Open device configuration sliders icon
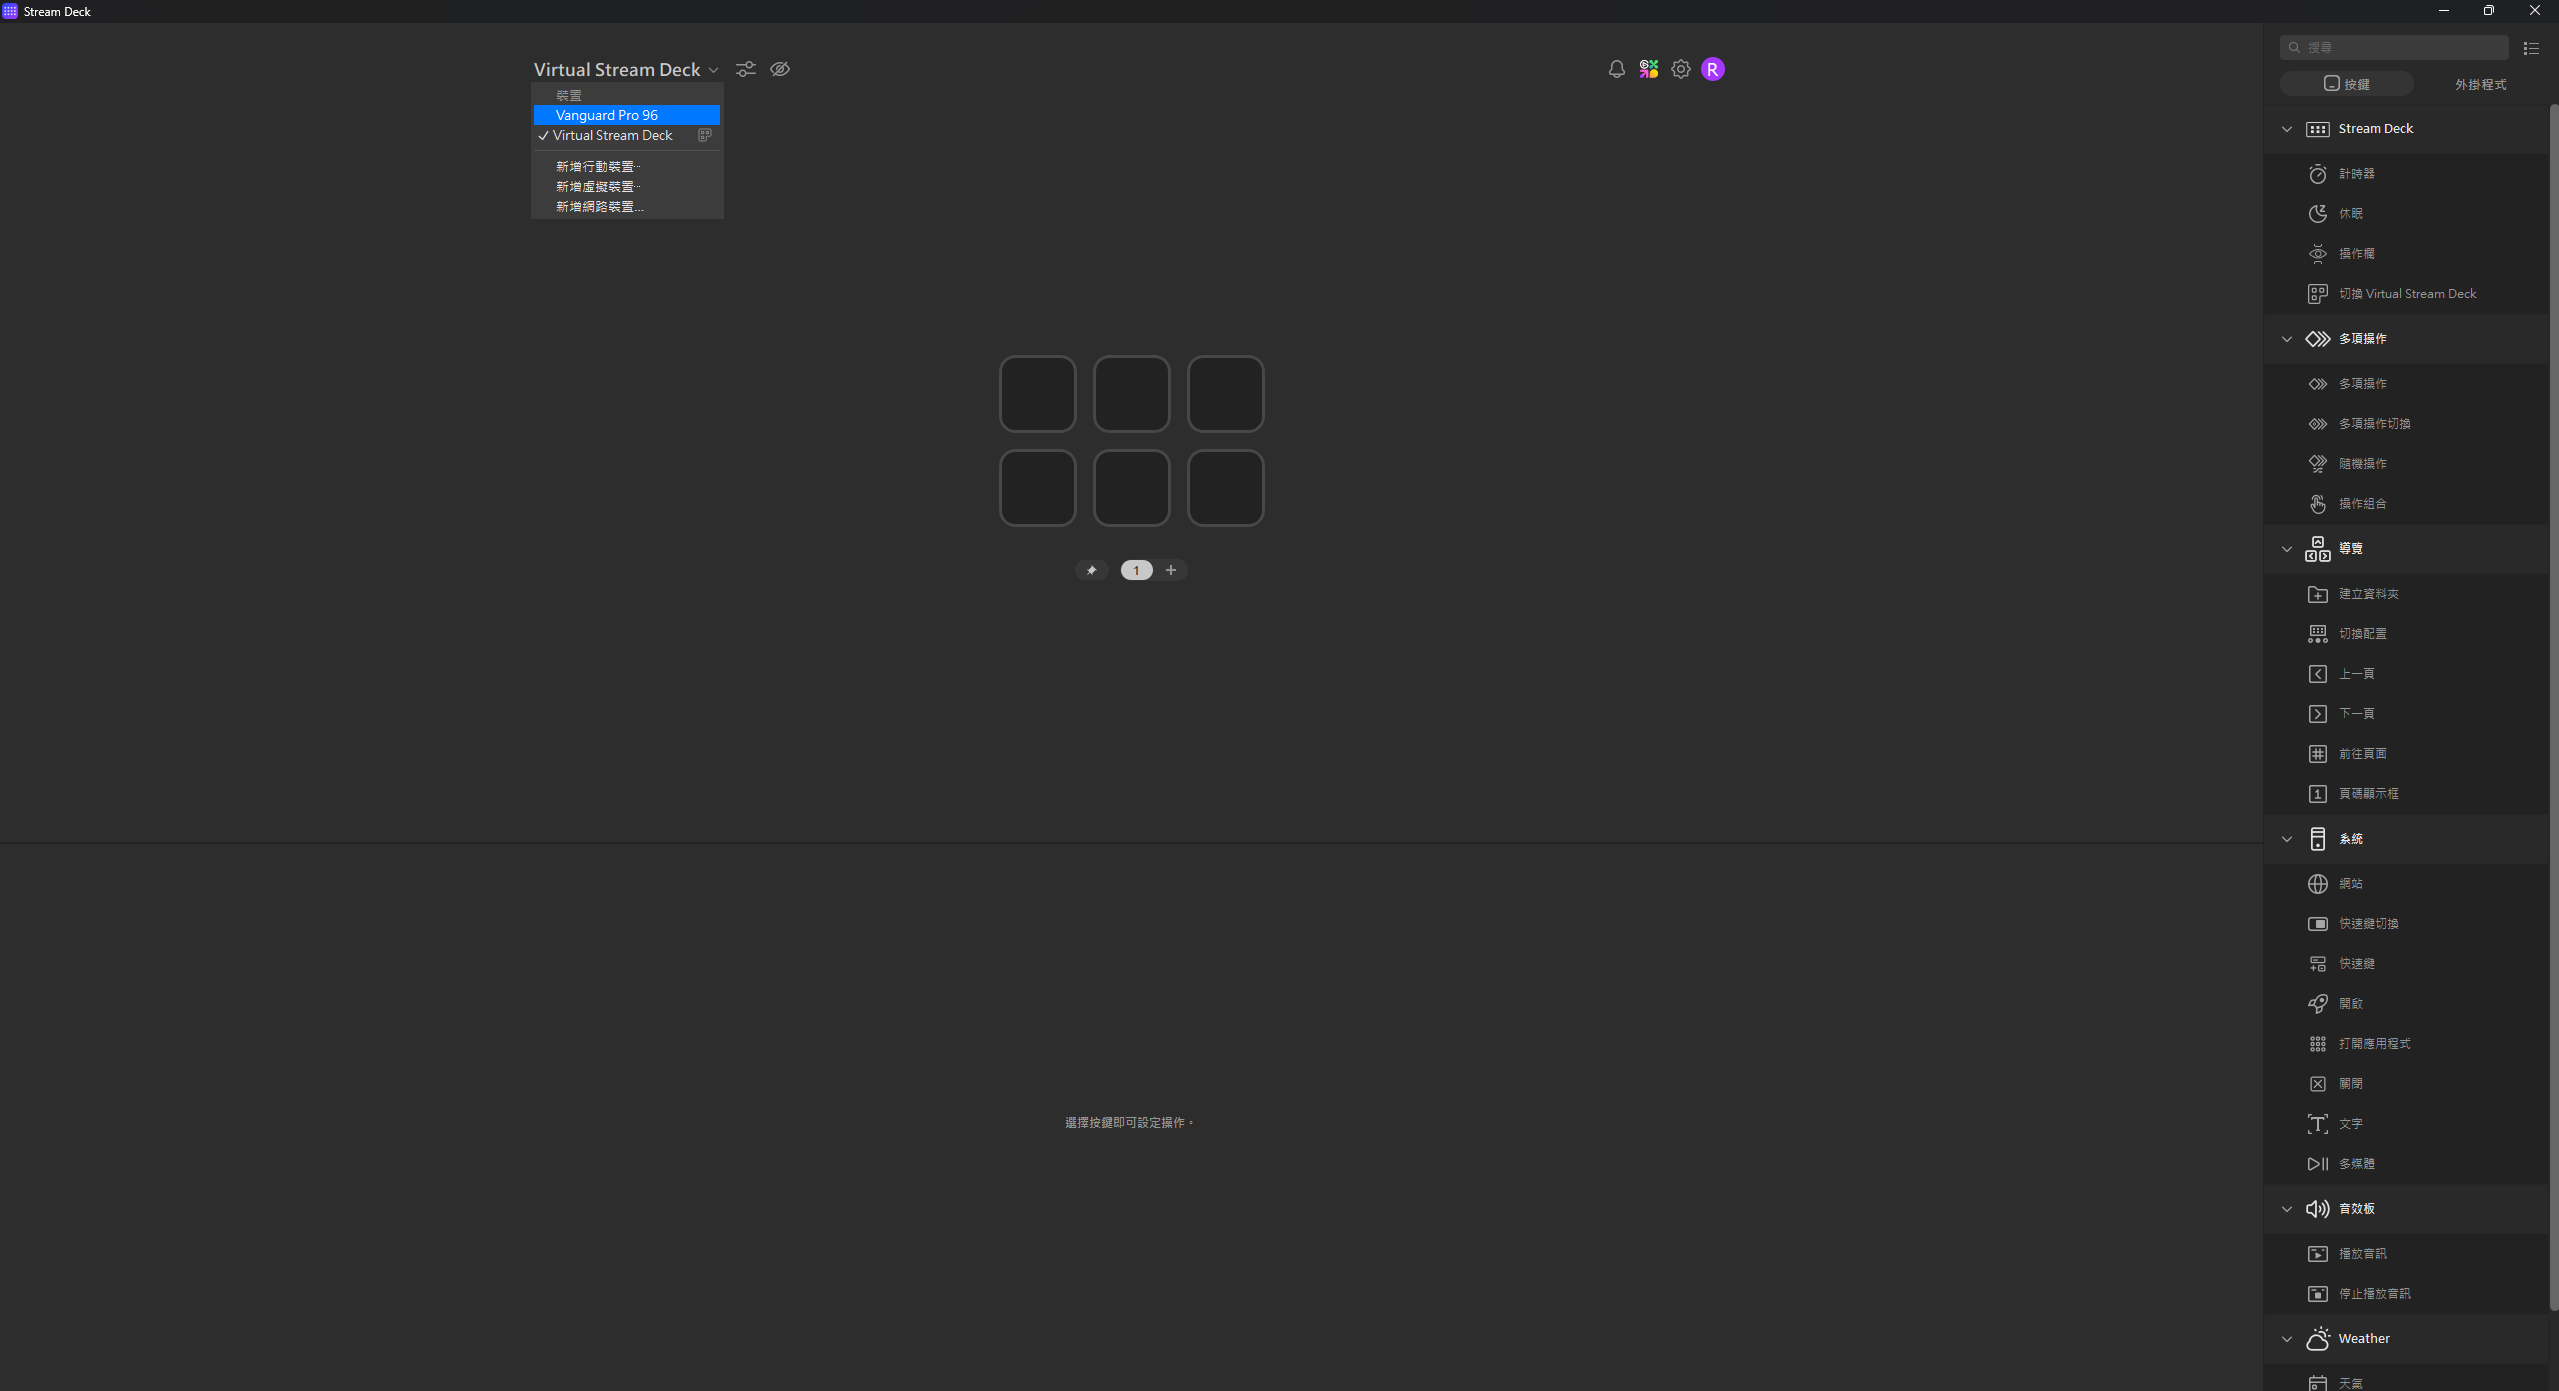This screenshot has height=1391, width=2559. [746, 69]
